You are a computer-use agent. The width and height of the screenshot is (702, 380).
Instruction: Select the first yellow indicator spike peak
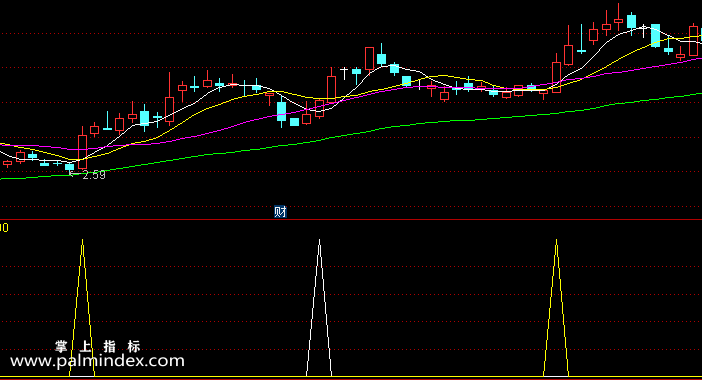[82, 242]
